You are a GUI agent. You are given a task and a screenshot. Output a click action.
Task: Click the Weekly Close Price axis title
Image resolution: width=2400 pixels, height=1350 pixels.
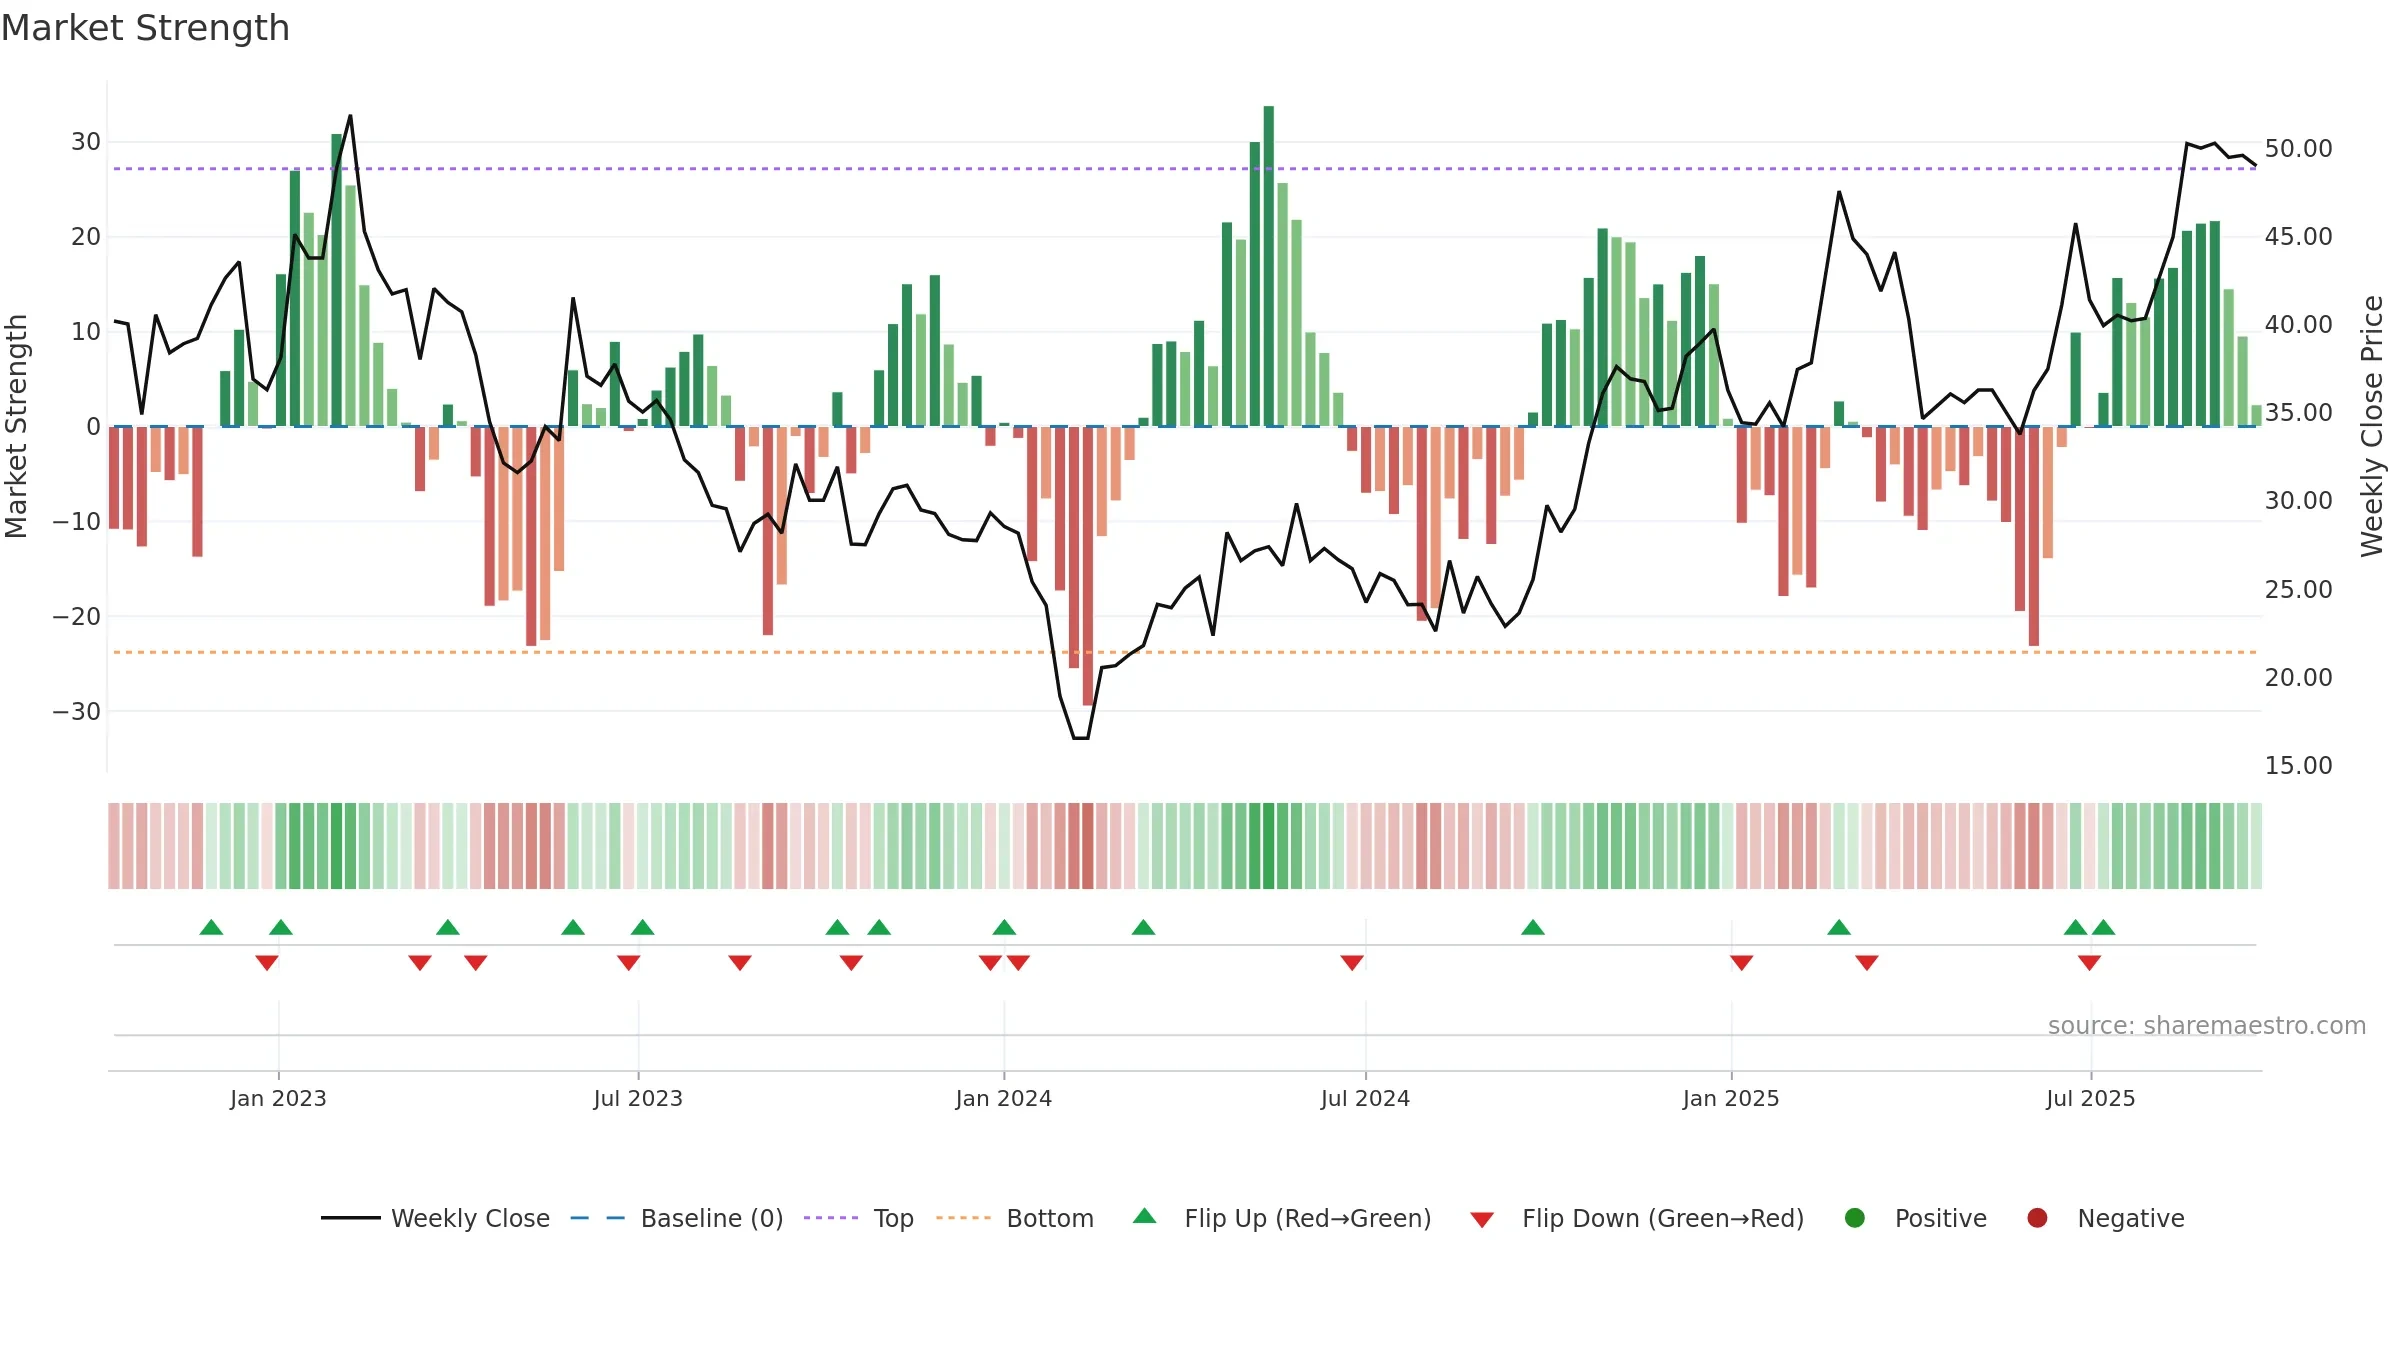(x=2372, y=426)
